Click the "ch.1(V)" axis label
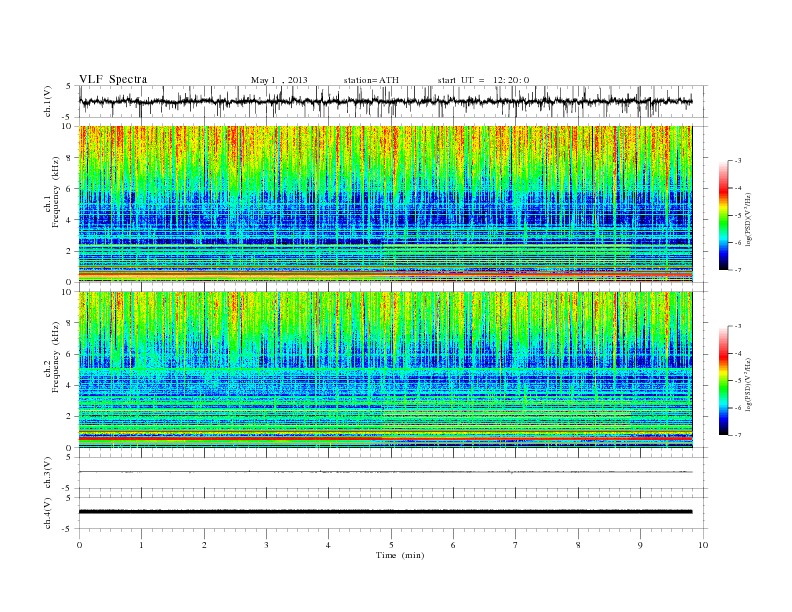 [48, 101]
